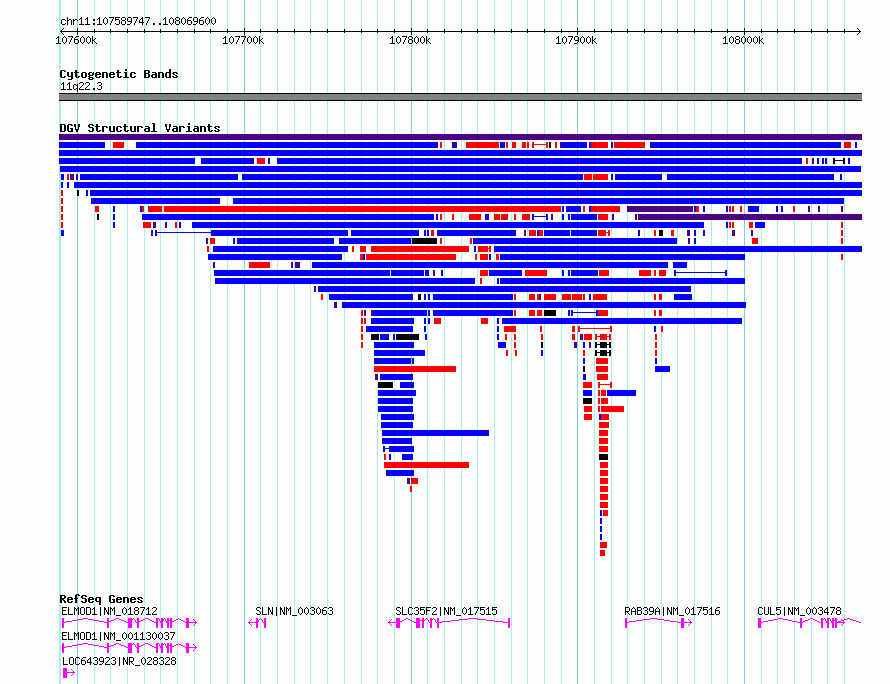The height and width of the screenshot is (684, 890).
Task: Click the SLN gene glyph
Action: [257, 623]
